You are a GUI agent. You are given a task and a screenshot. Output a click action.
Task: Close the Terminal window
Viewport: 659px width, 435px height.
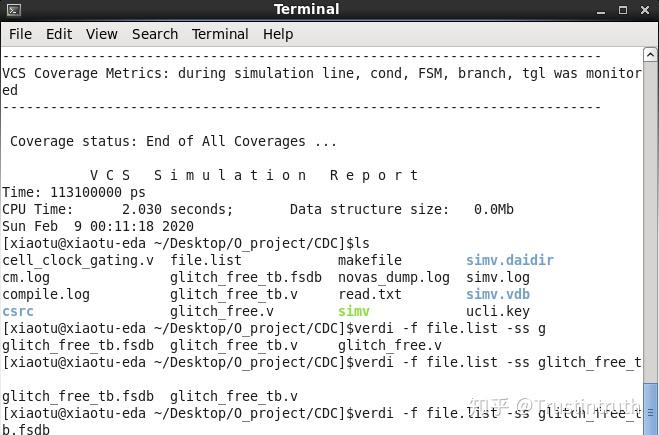(x=645, y=10)
